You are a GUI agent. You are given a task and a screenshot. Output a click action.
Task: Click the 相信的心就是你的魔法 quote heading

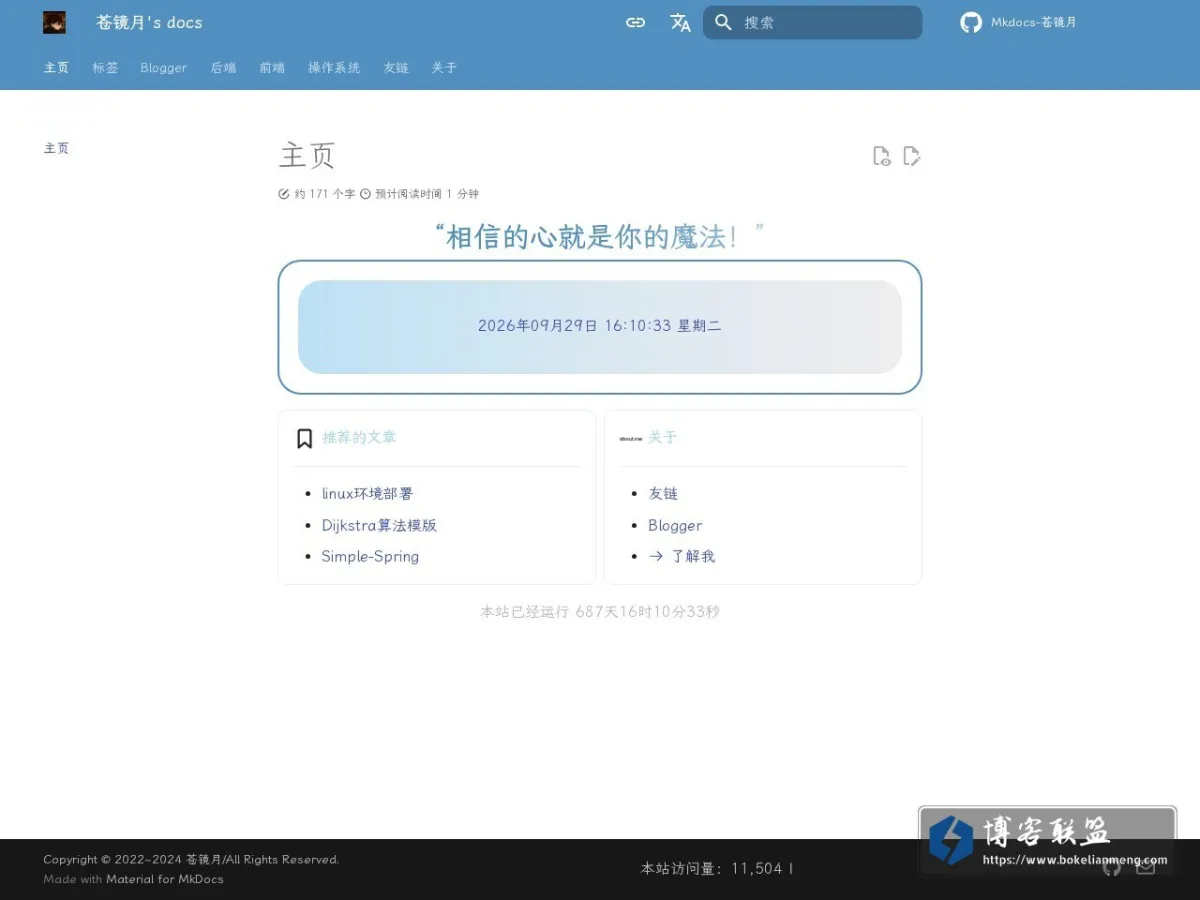[600, 237]
